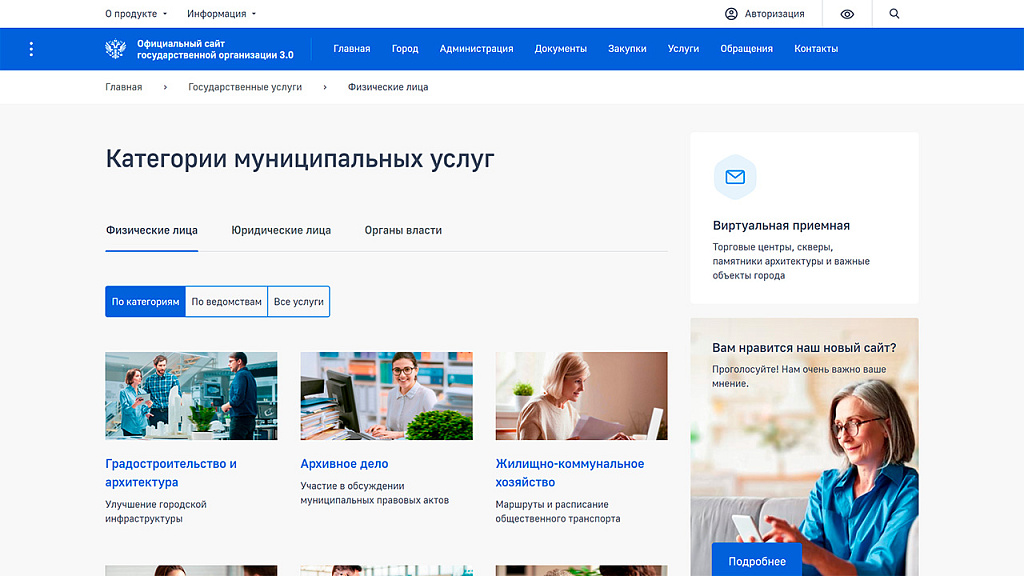Image resolution: width=1024 pixels, height=576 pixels.
Task: Switch to the По ведомствам filter
Action: click(x=227, y=301)
